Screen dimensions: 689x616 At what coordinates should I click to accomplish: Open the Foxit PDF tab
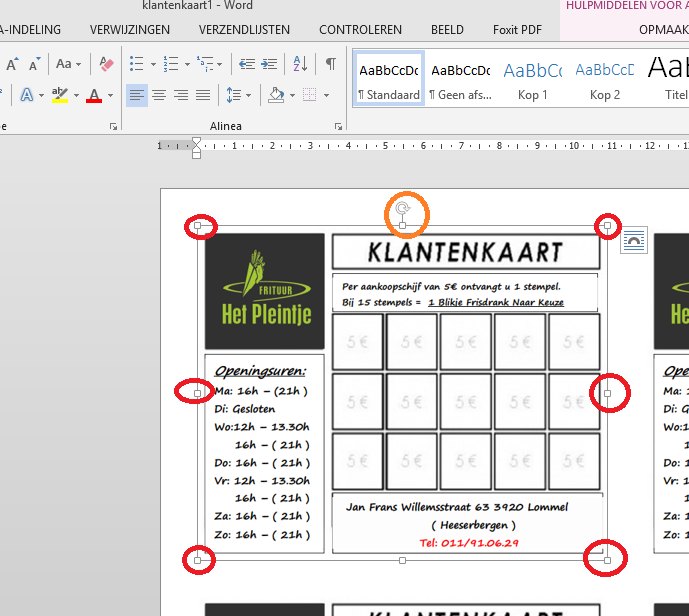pos(517,30)
